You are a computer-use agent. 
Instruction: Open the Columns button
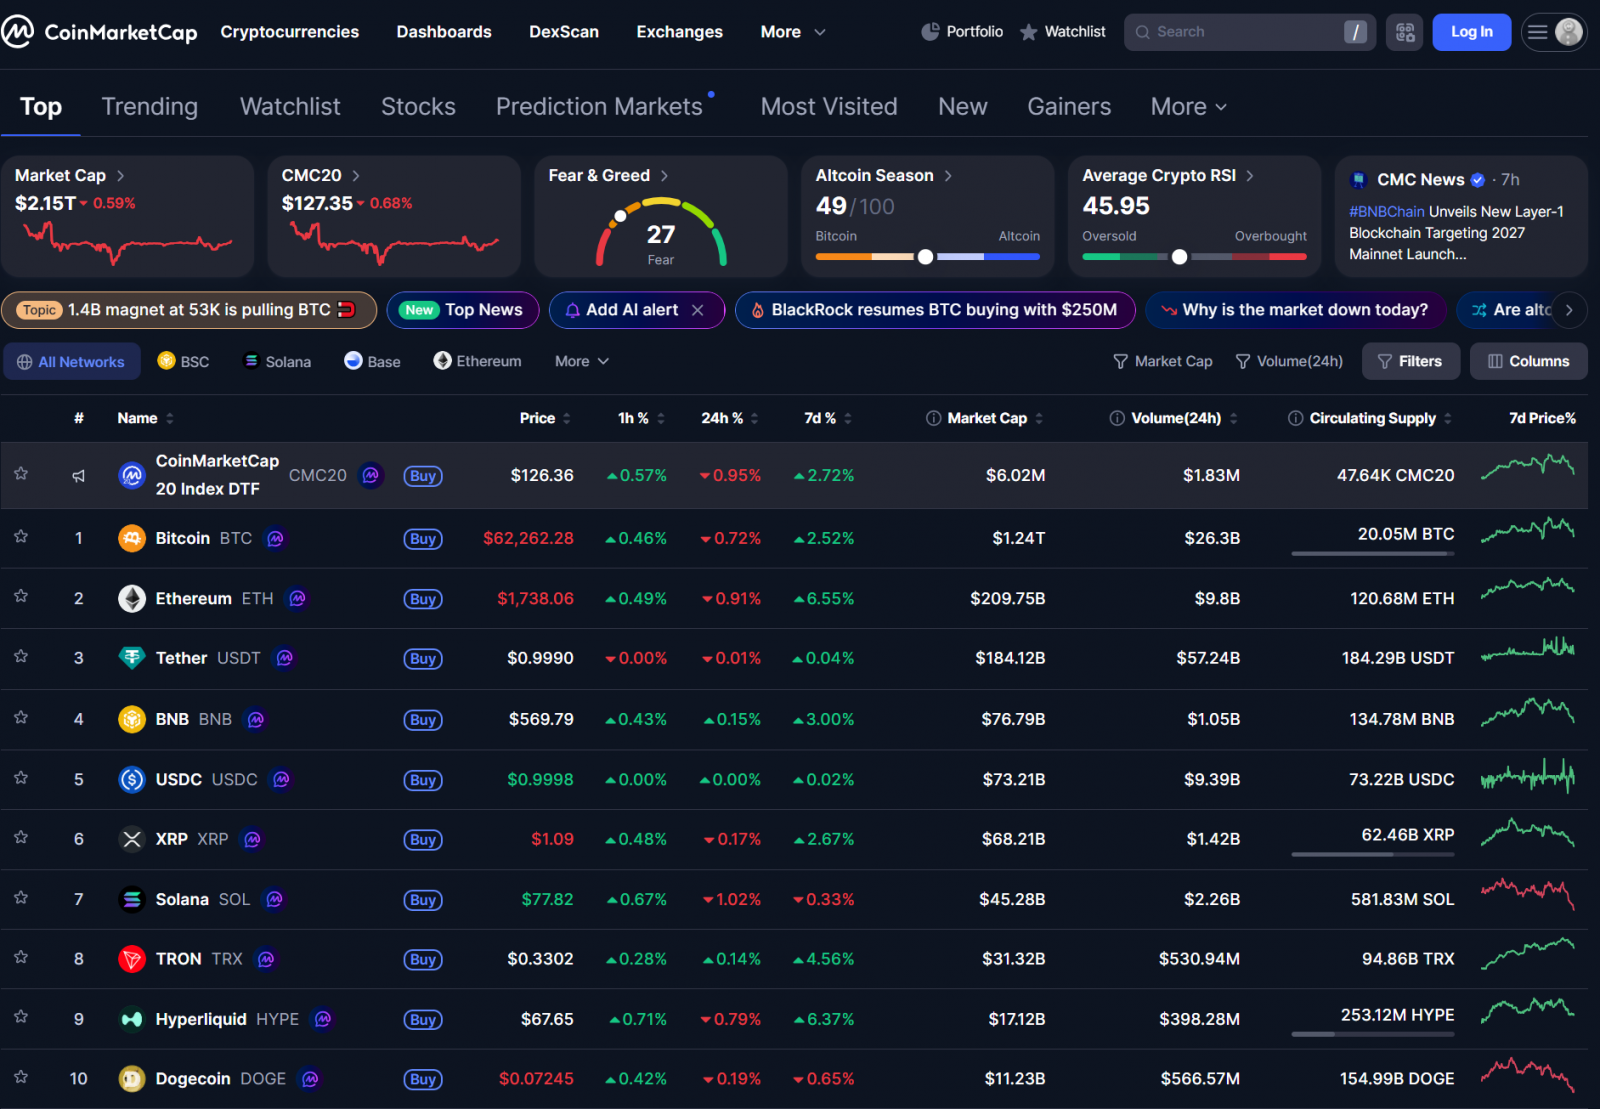1529,361
